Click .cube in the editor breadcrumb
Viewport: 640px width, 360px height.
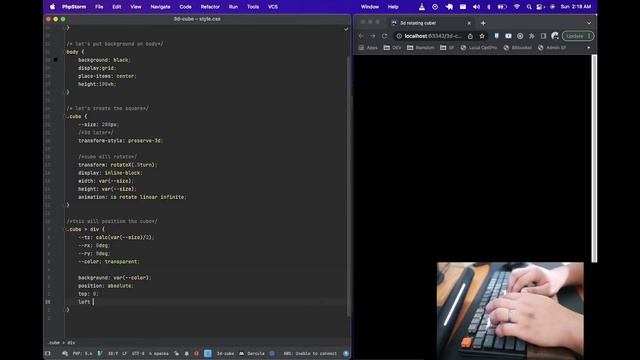coord(54,343)
